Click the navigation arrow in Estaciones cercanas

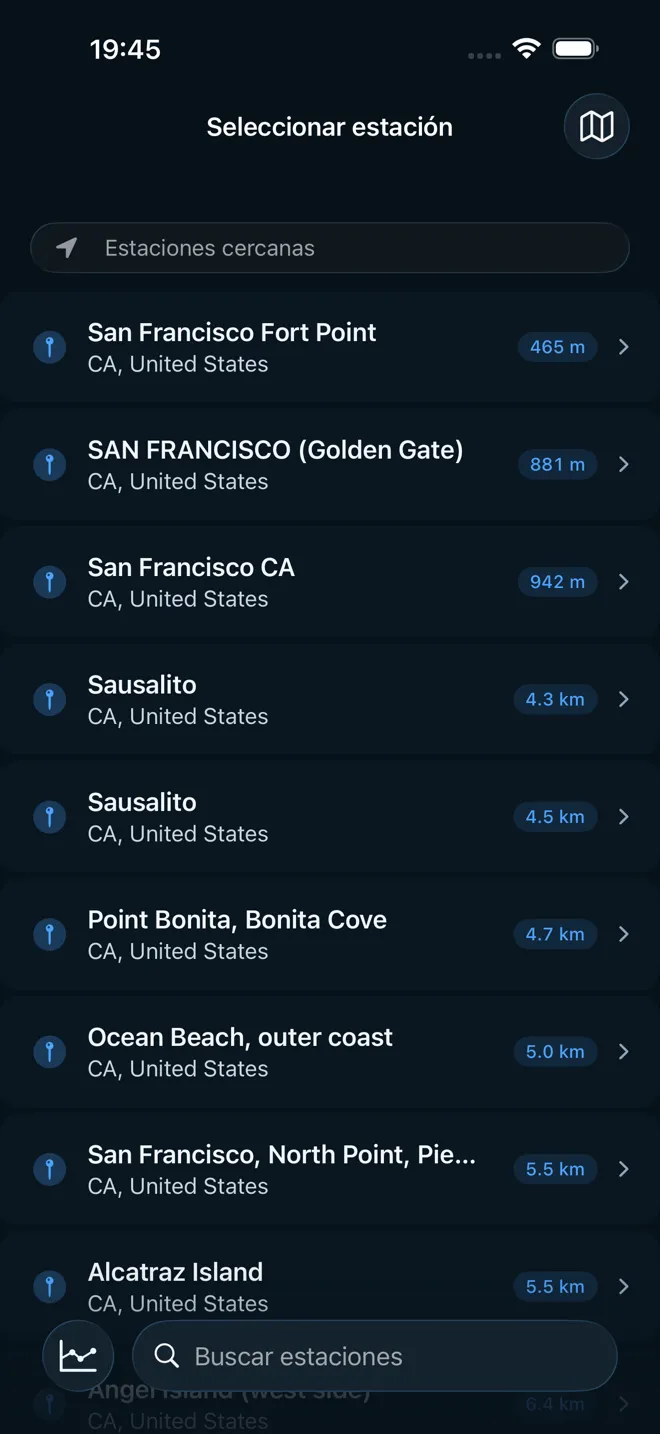pyautogui.click(x=64, y=247)
